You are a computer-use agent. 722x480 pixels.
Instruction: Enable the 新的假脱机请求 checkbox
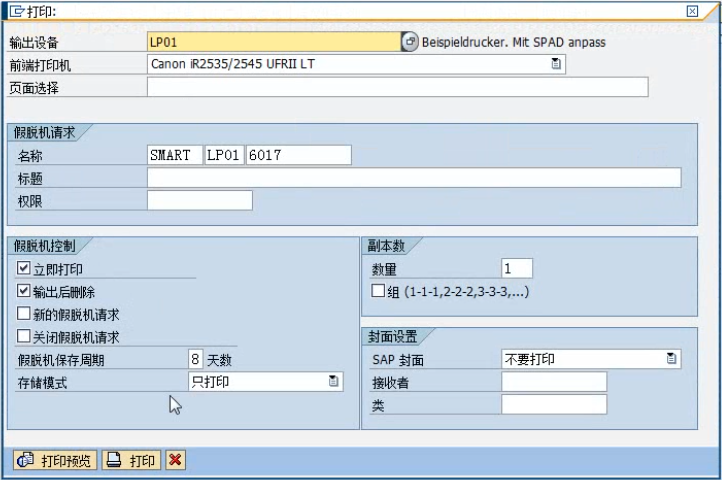25,314
